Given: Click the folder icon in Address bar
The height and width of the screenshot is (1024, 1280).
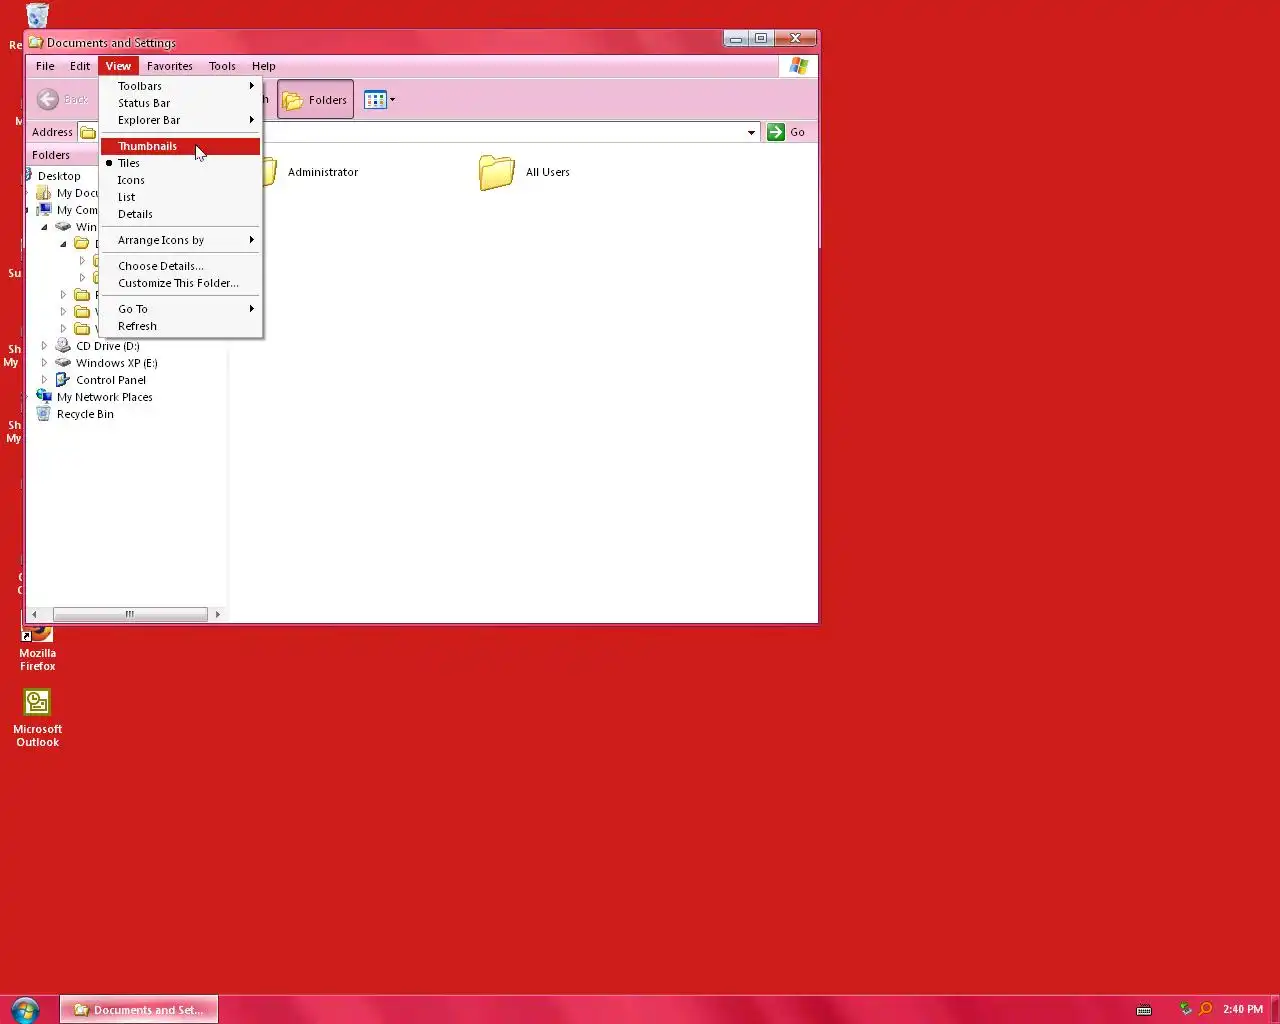Looking at the screenshot, I should pyautogui.click(x=88, y=132).
